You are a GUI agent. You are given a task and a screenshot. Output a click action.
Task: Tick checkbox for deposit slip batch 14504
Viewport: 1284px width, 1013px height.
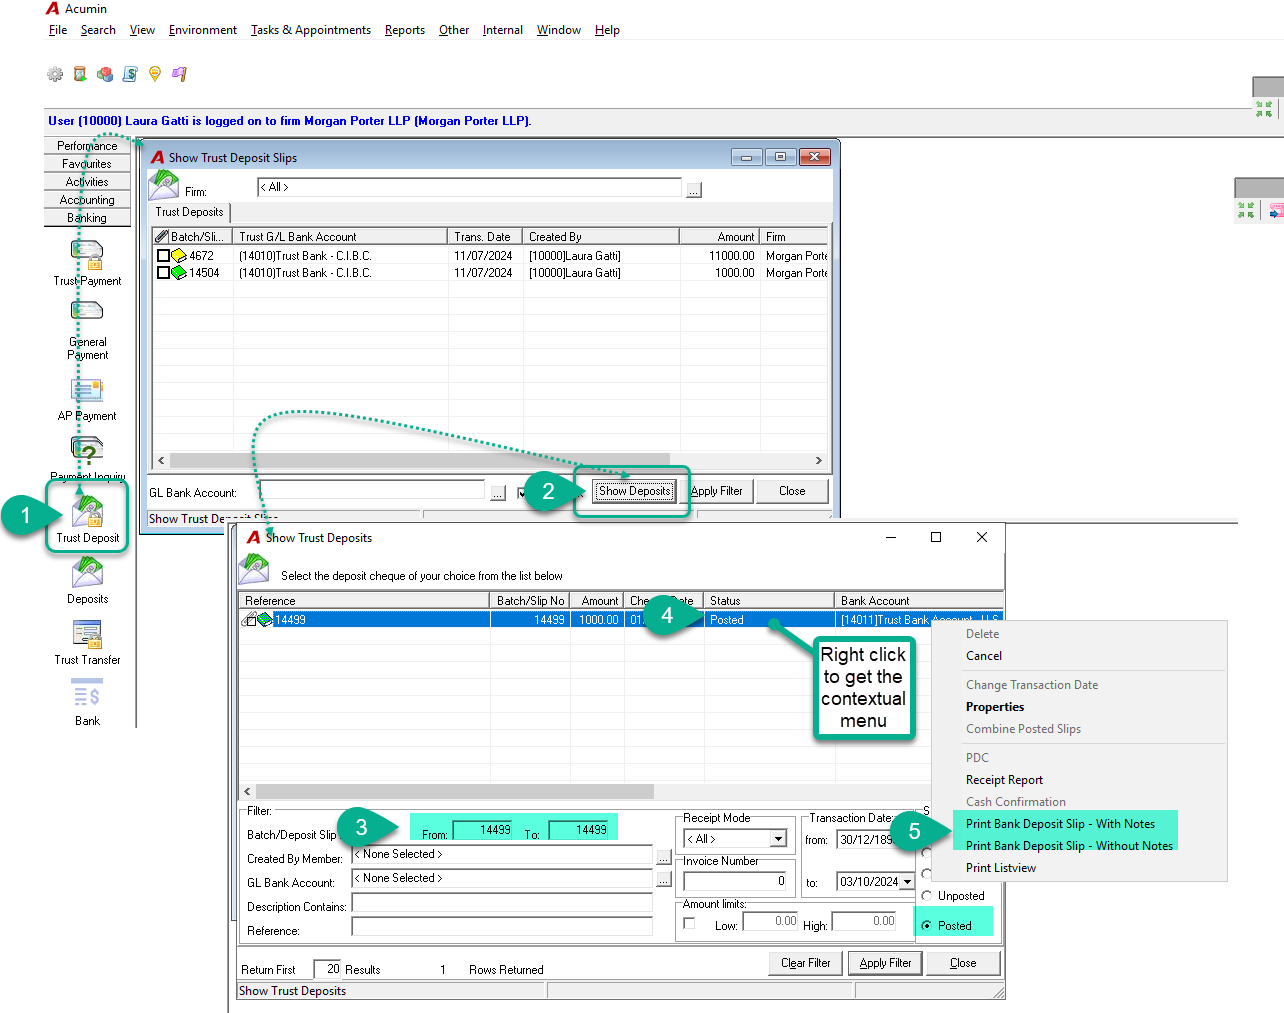[x=163, y=273]
